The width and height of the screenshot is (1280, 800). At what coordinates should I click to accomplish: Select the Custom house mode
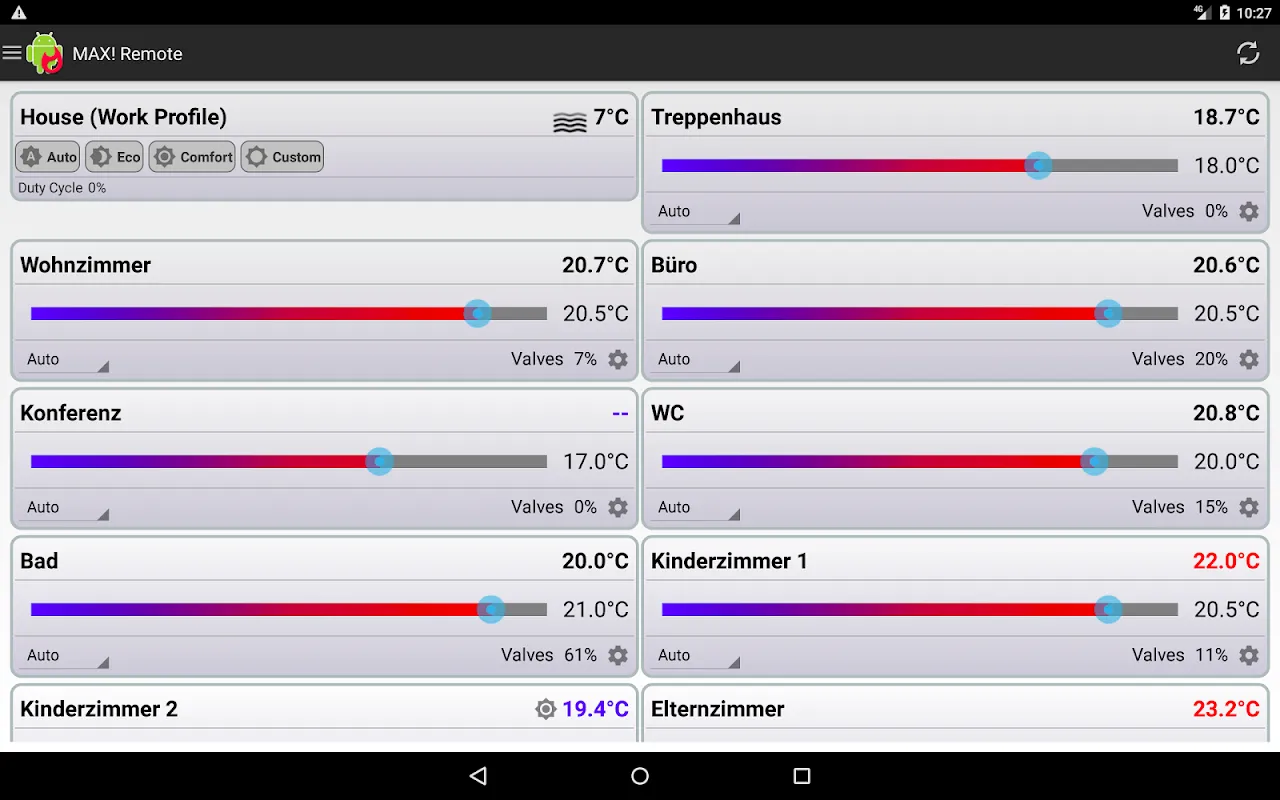point(283,157)
